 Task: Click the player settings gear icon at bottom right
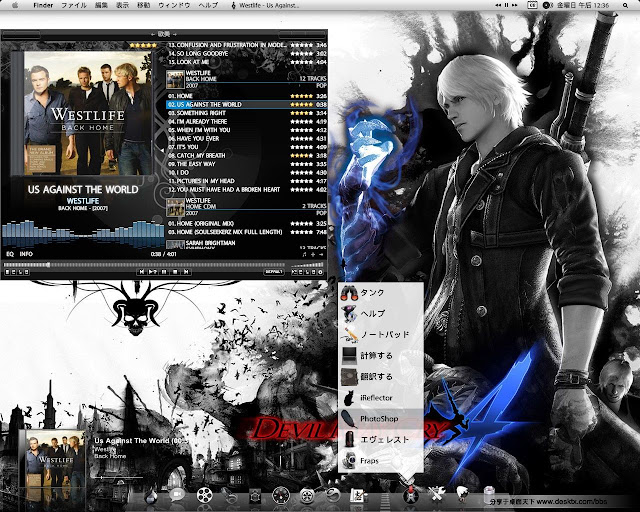pyautogui.click(x=320, y=272)
